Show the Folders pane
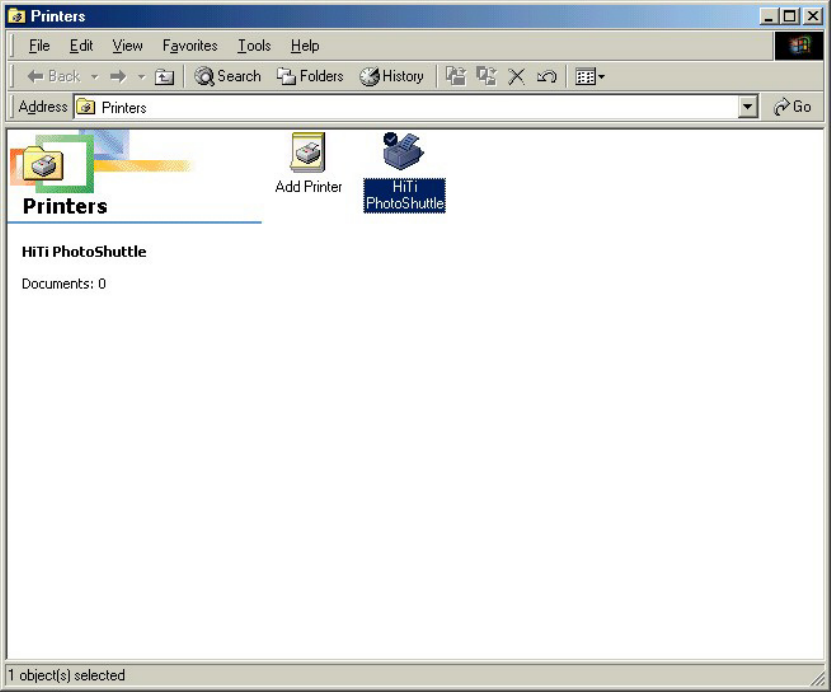This screenshot has height=692, width=831. (x=310, y=76)
